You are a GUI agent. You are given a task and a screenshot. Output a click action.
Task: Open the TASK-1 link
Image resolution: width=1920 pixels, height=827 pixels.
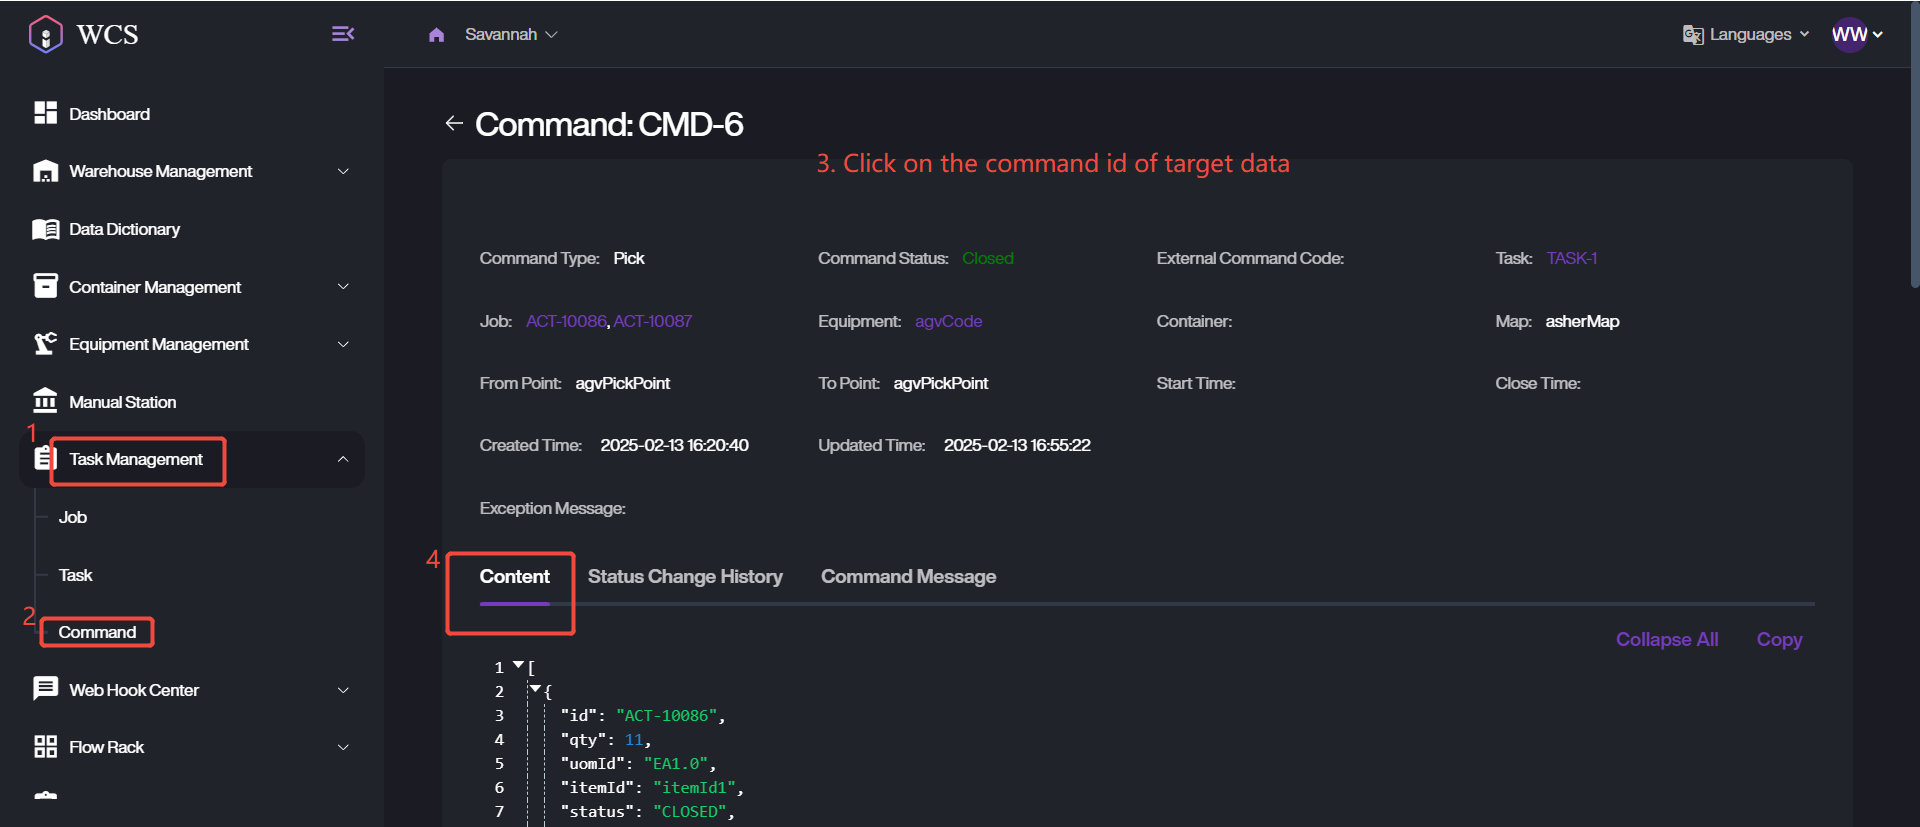[1571, 258]
